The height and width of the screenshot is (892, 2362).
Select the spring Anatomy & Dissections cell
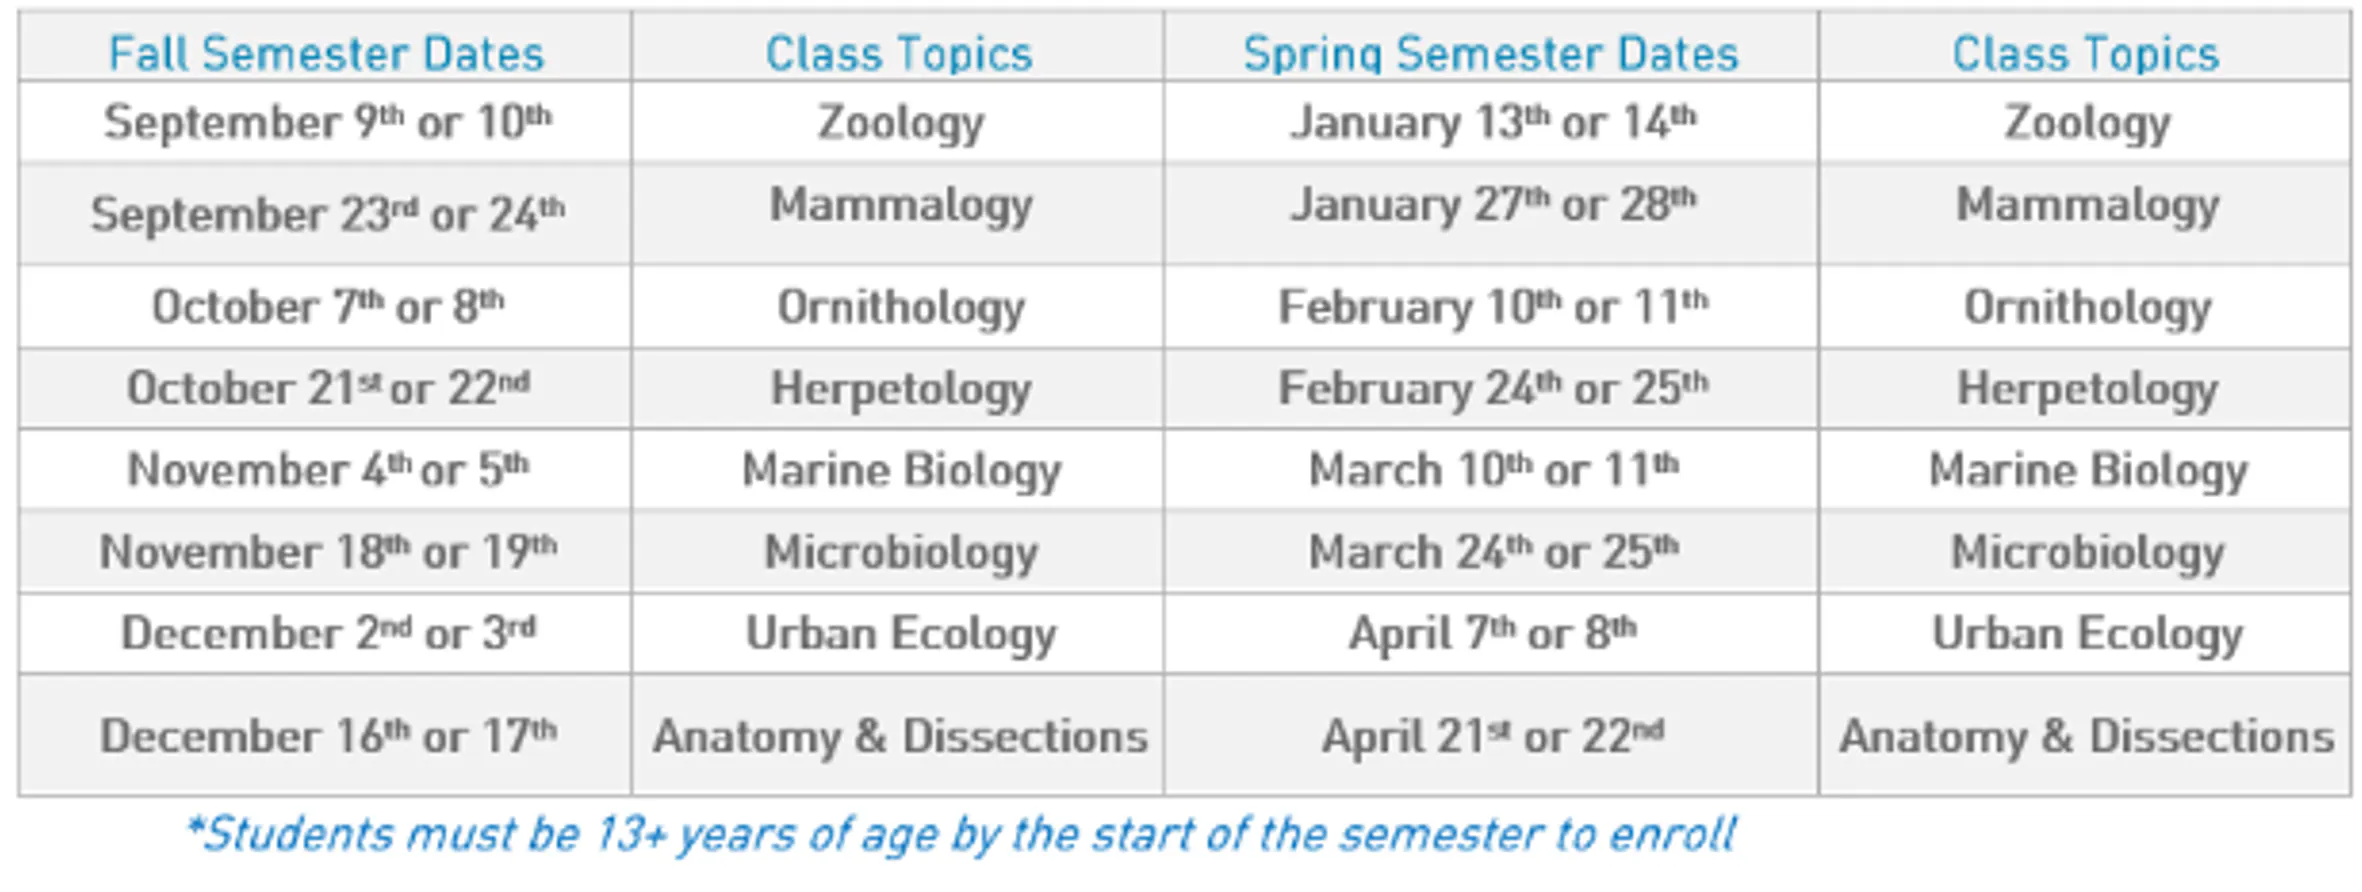pos(2086,737)
